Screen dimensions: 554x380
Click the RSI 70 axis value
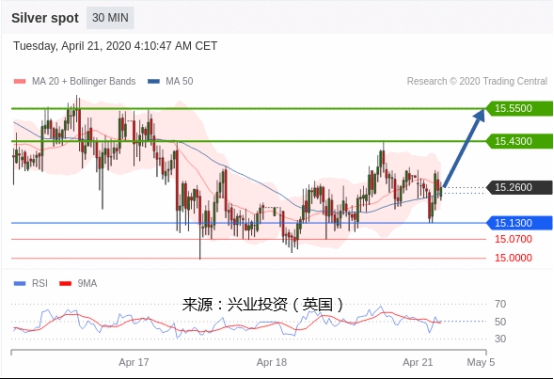tap(500, 304)
